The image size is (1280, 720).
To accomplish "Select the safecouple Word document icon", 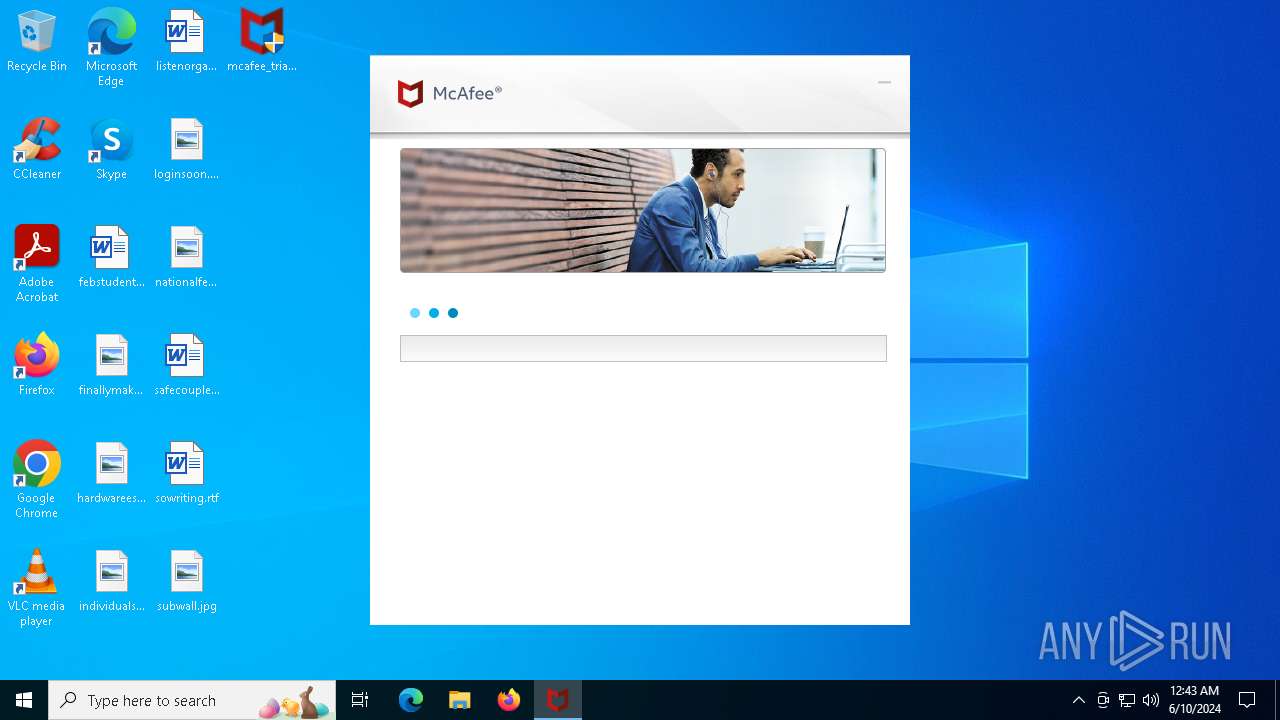I will 186,366.
